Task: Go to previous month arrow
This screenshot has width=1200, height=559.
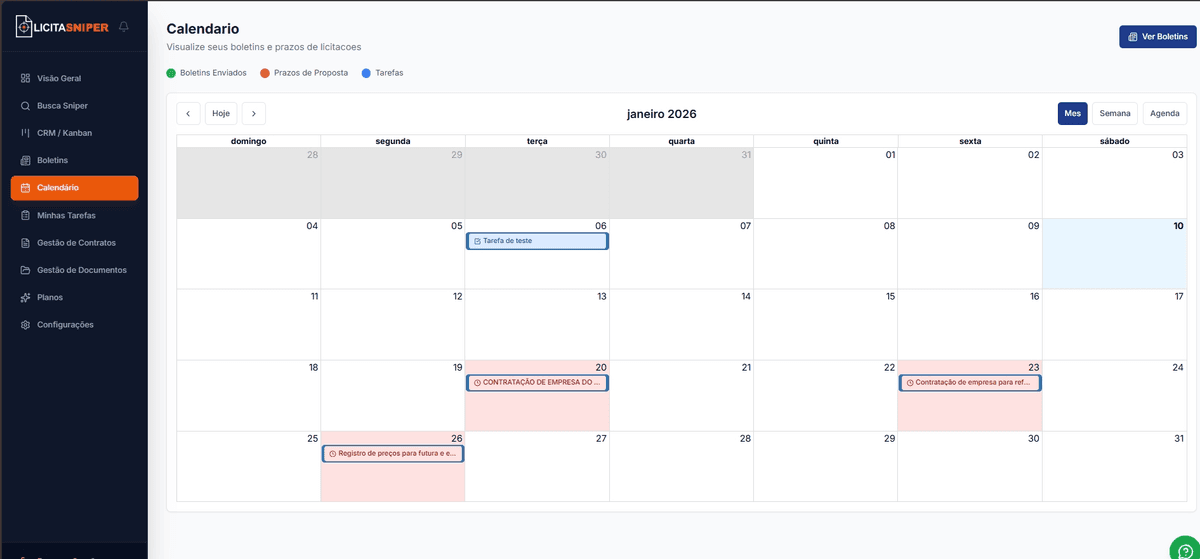Action: tap(188, 114)
